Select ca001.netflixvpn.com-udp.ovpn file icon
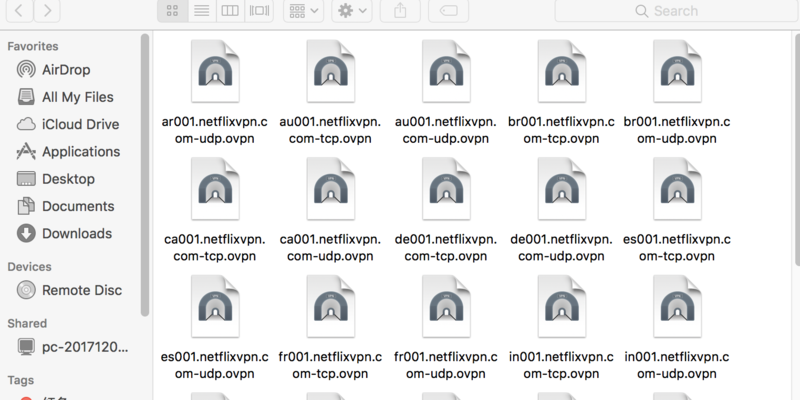Viewport: 800px width, 400px height. tap(331, 189)
